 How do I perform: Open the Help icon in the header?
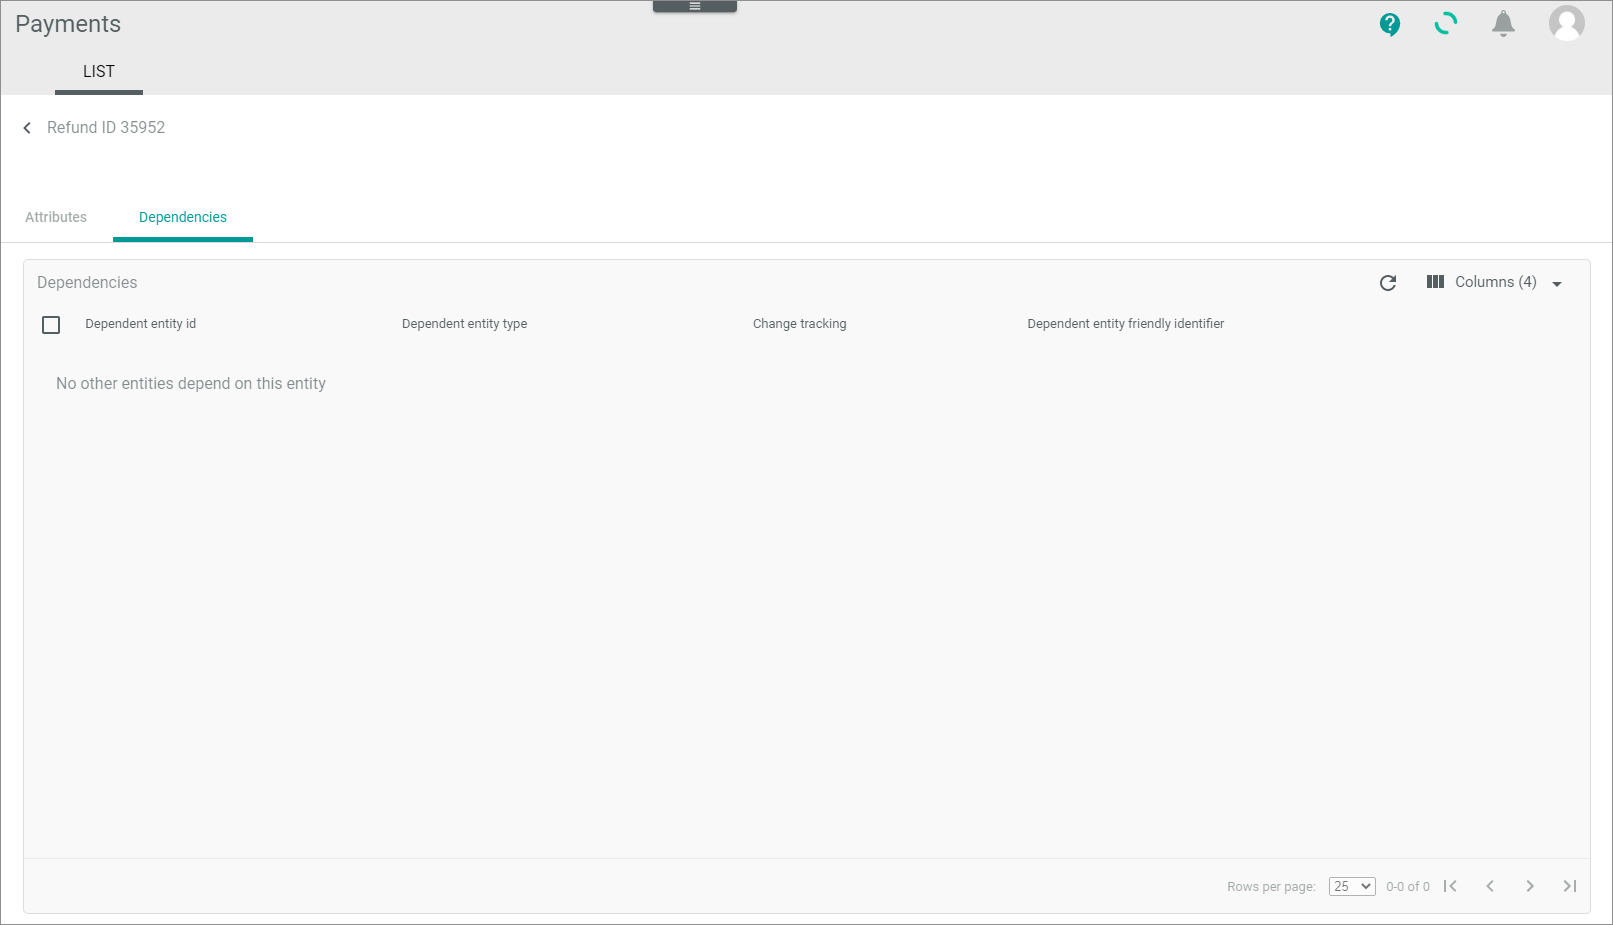pos(1389,24)
